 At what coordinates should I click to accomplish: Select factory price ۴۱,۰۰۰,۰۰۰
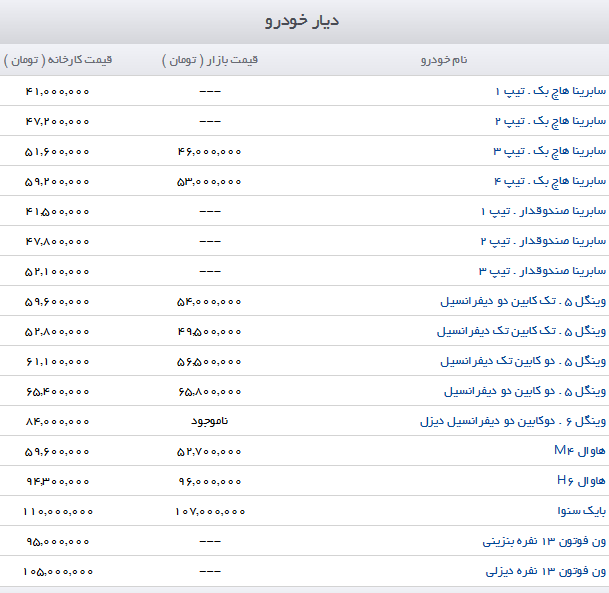tap(57, 92)
